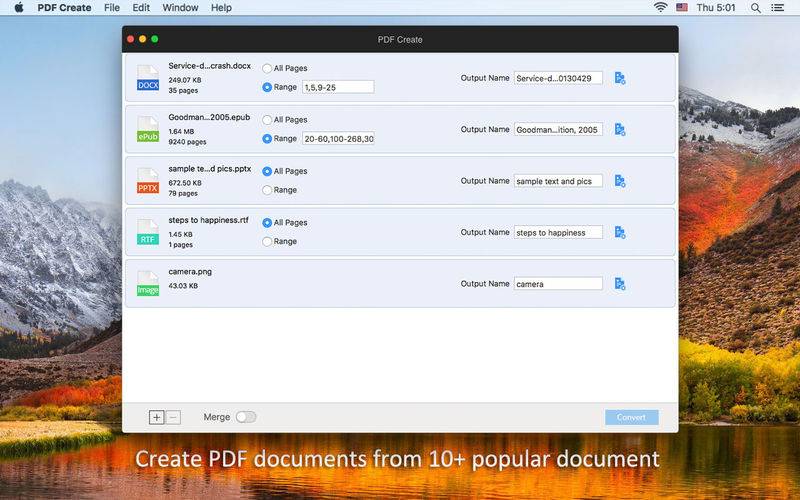Click the 9240 pages count text
800x500 pixels.
(187, 142)
